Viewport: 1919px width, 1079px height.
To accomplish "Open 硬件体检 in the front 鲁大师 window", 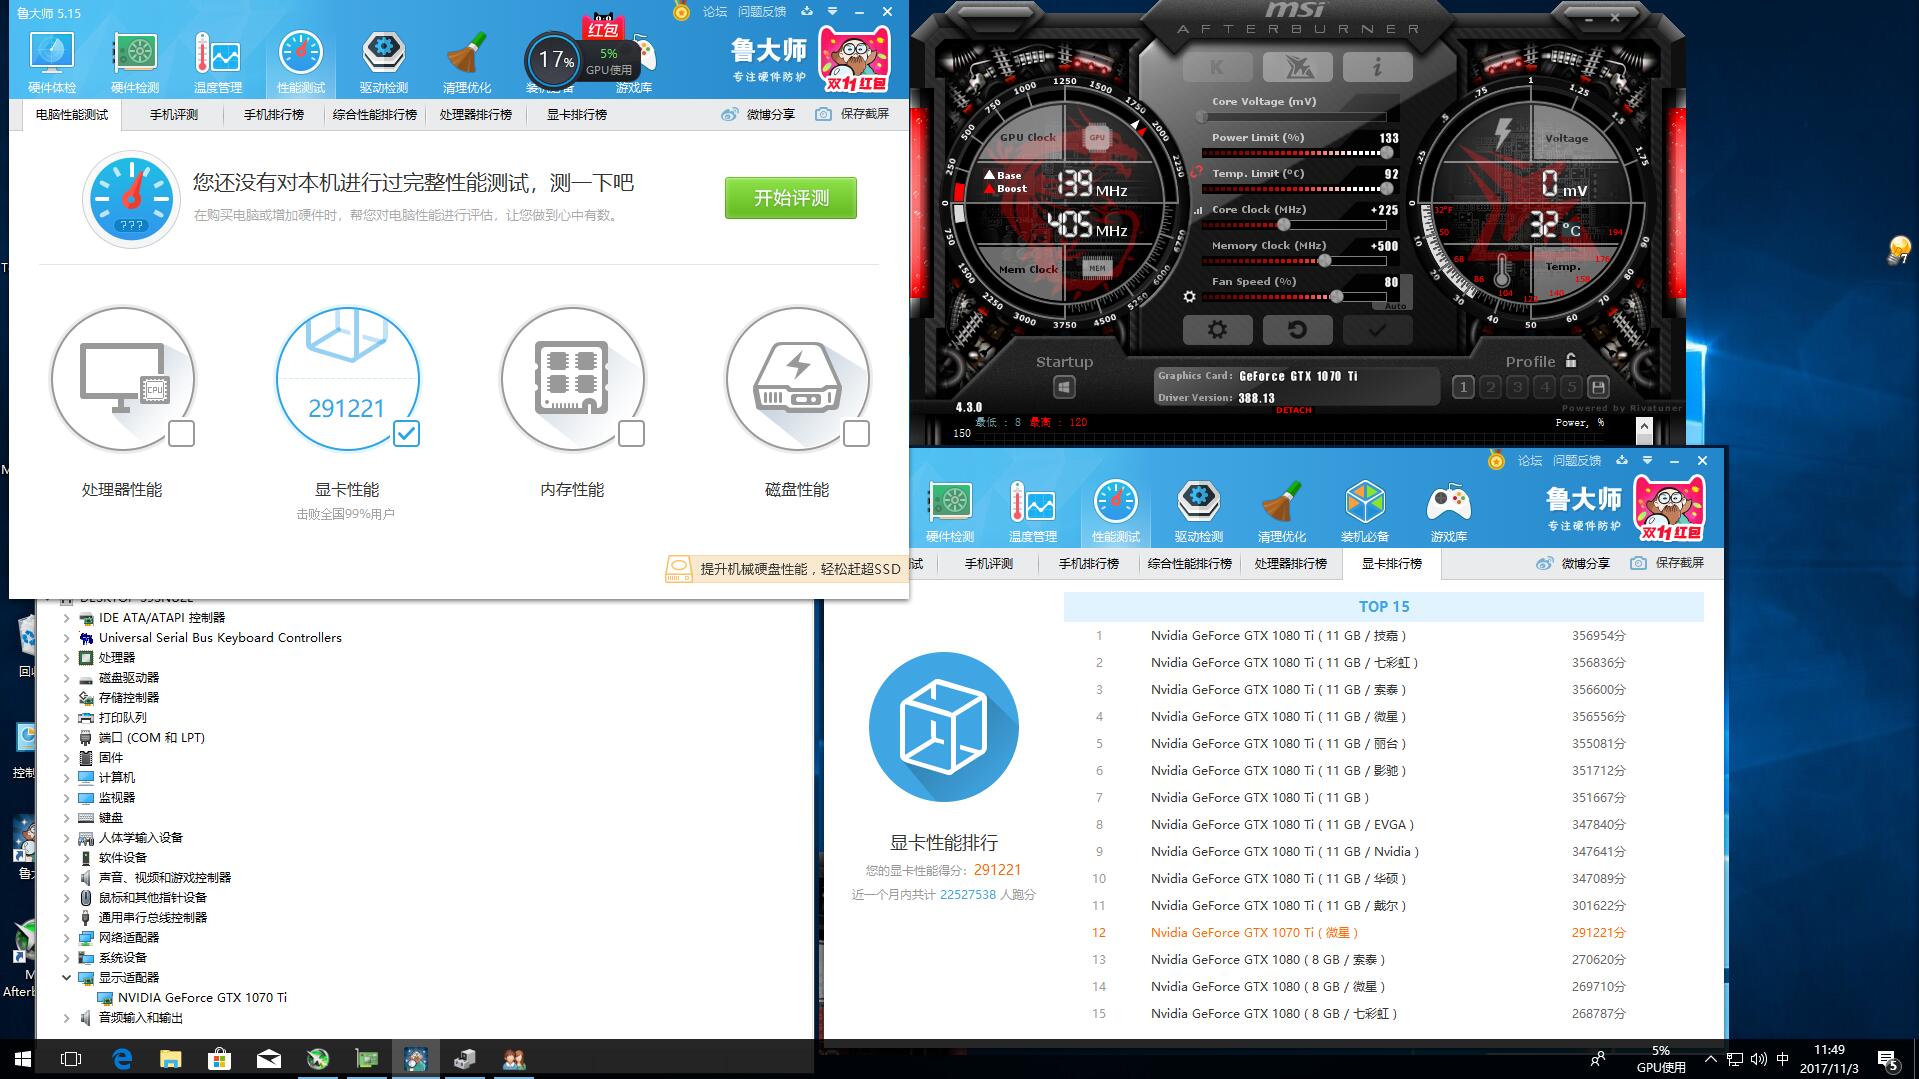I will [52, 62].
